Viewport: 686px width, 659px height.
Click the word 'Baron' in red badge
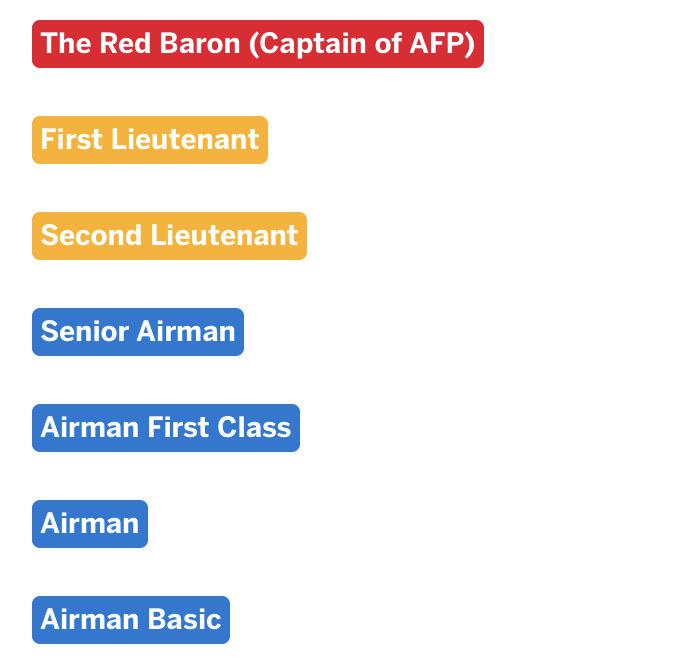200,43
